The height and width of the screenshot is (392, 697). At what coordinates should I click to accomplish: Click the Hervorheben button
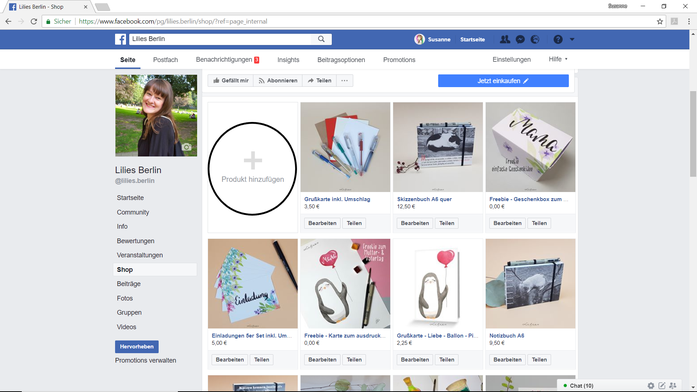coord(136,347)
